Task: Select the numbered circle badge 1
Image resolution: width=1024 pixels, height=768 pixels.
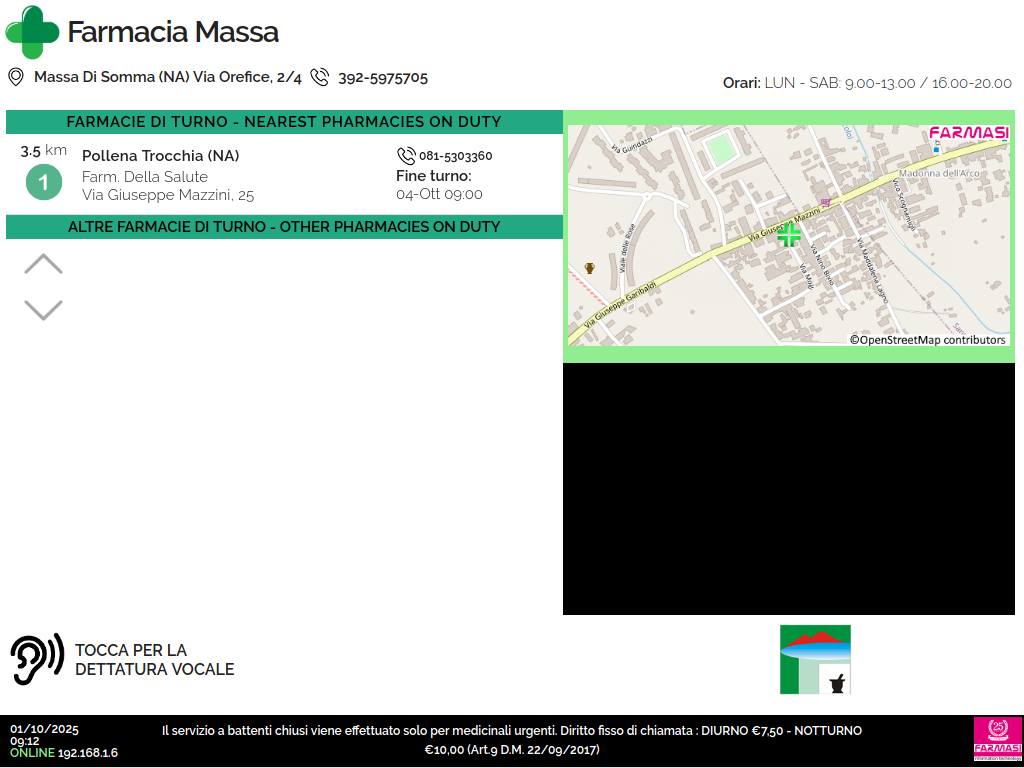Action: 43,182
